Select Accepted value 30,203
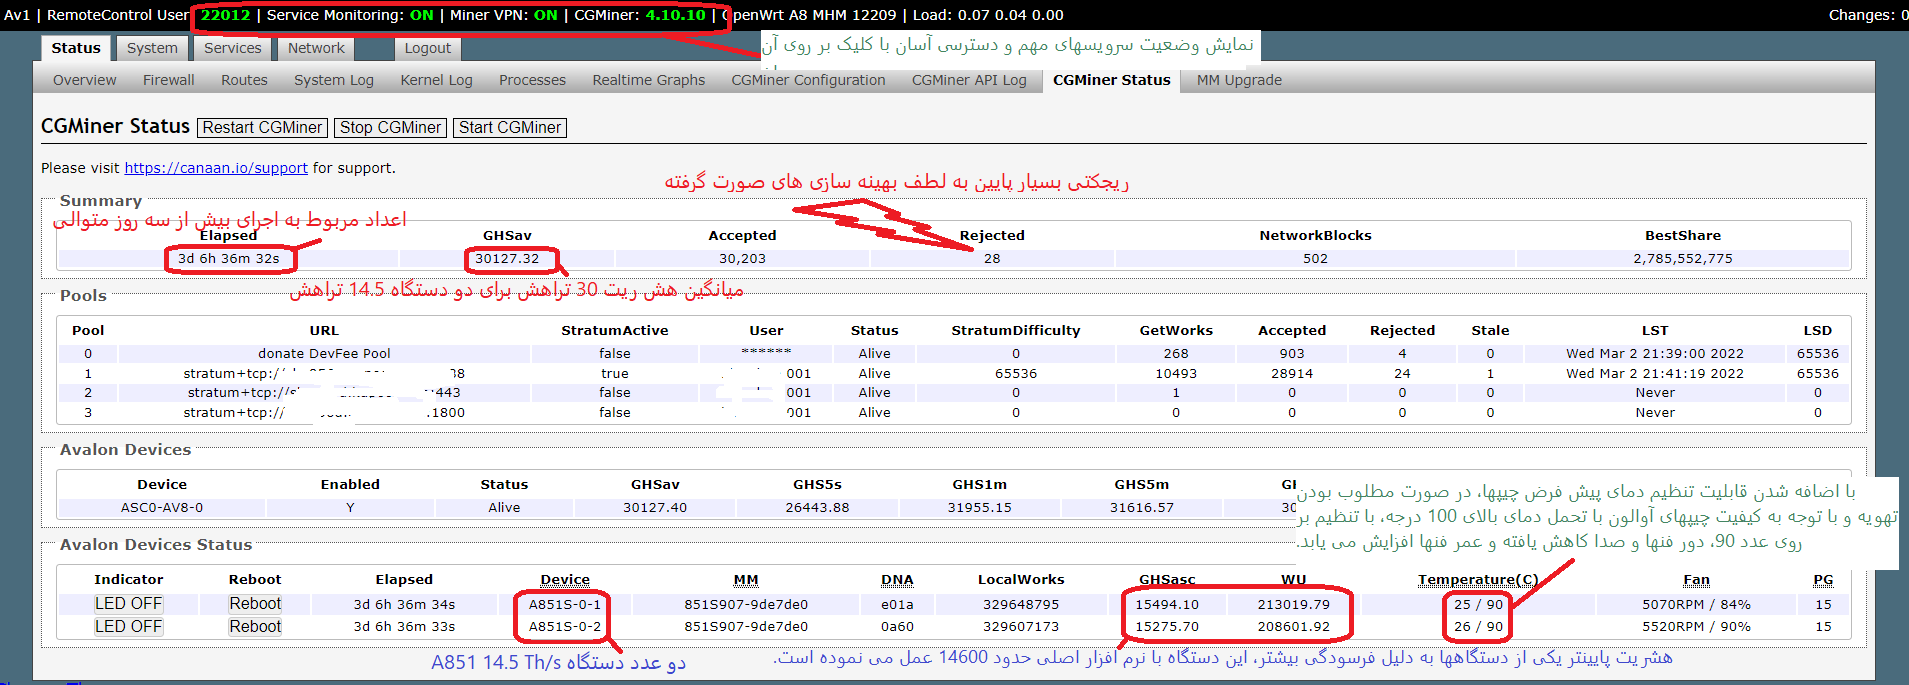1909x685 pixels. pyautogui.click(x=742, y=258)
